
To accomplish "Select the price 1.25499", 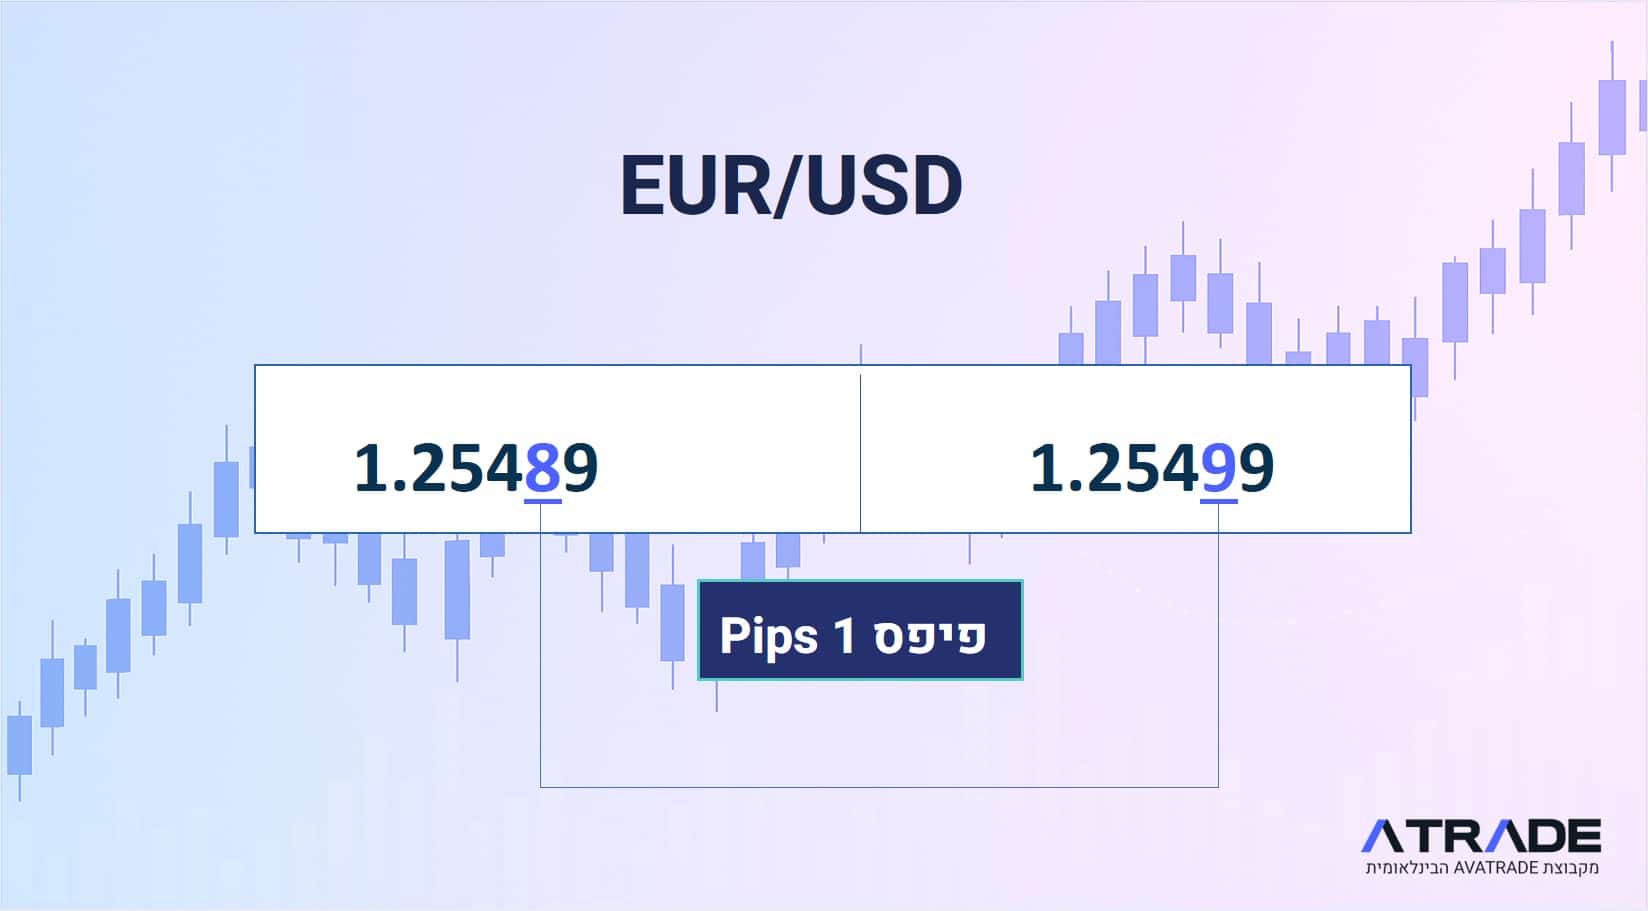I will [x=1152, y=468].
